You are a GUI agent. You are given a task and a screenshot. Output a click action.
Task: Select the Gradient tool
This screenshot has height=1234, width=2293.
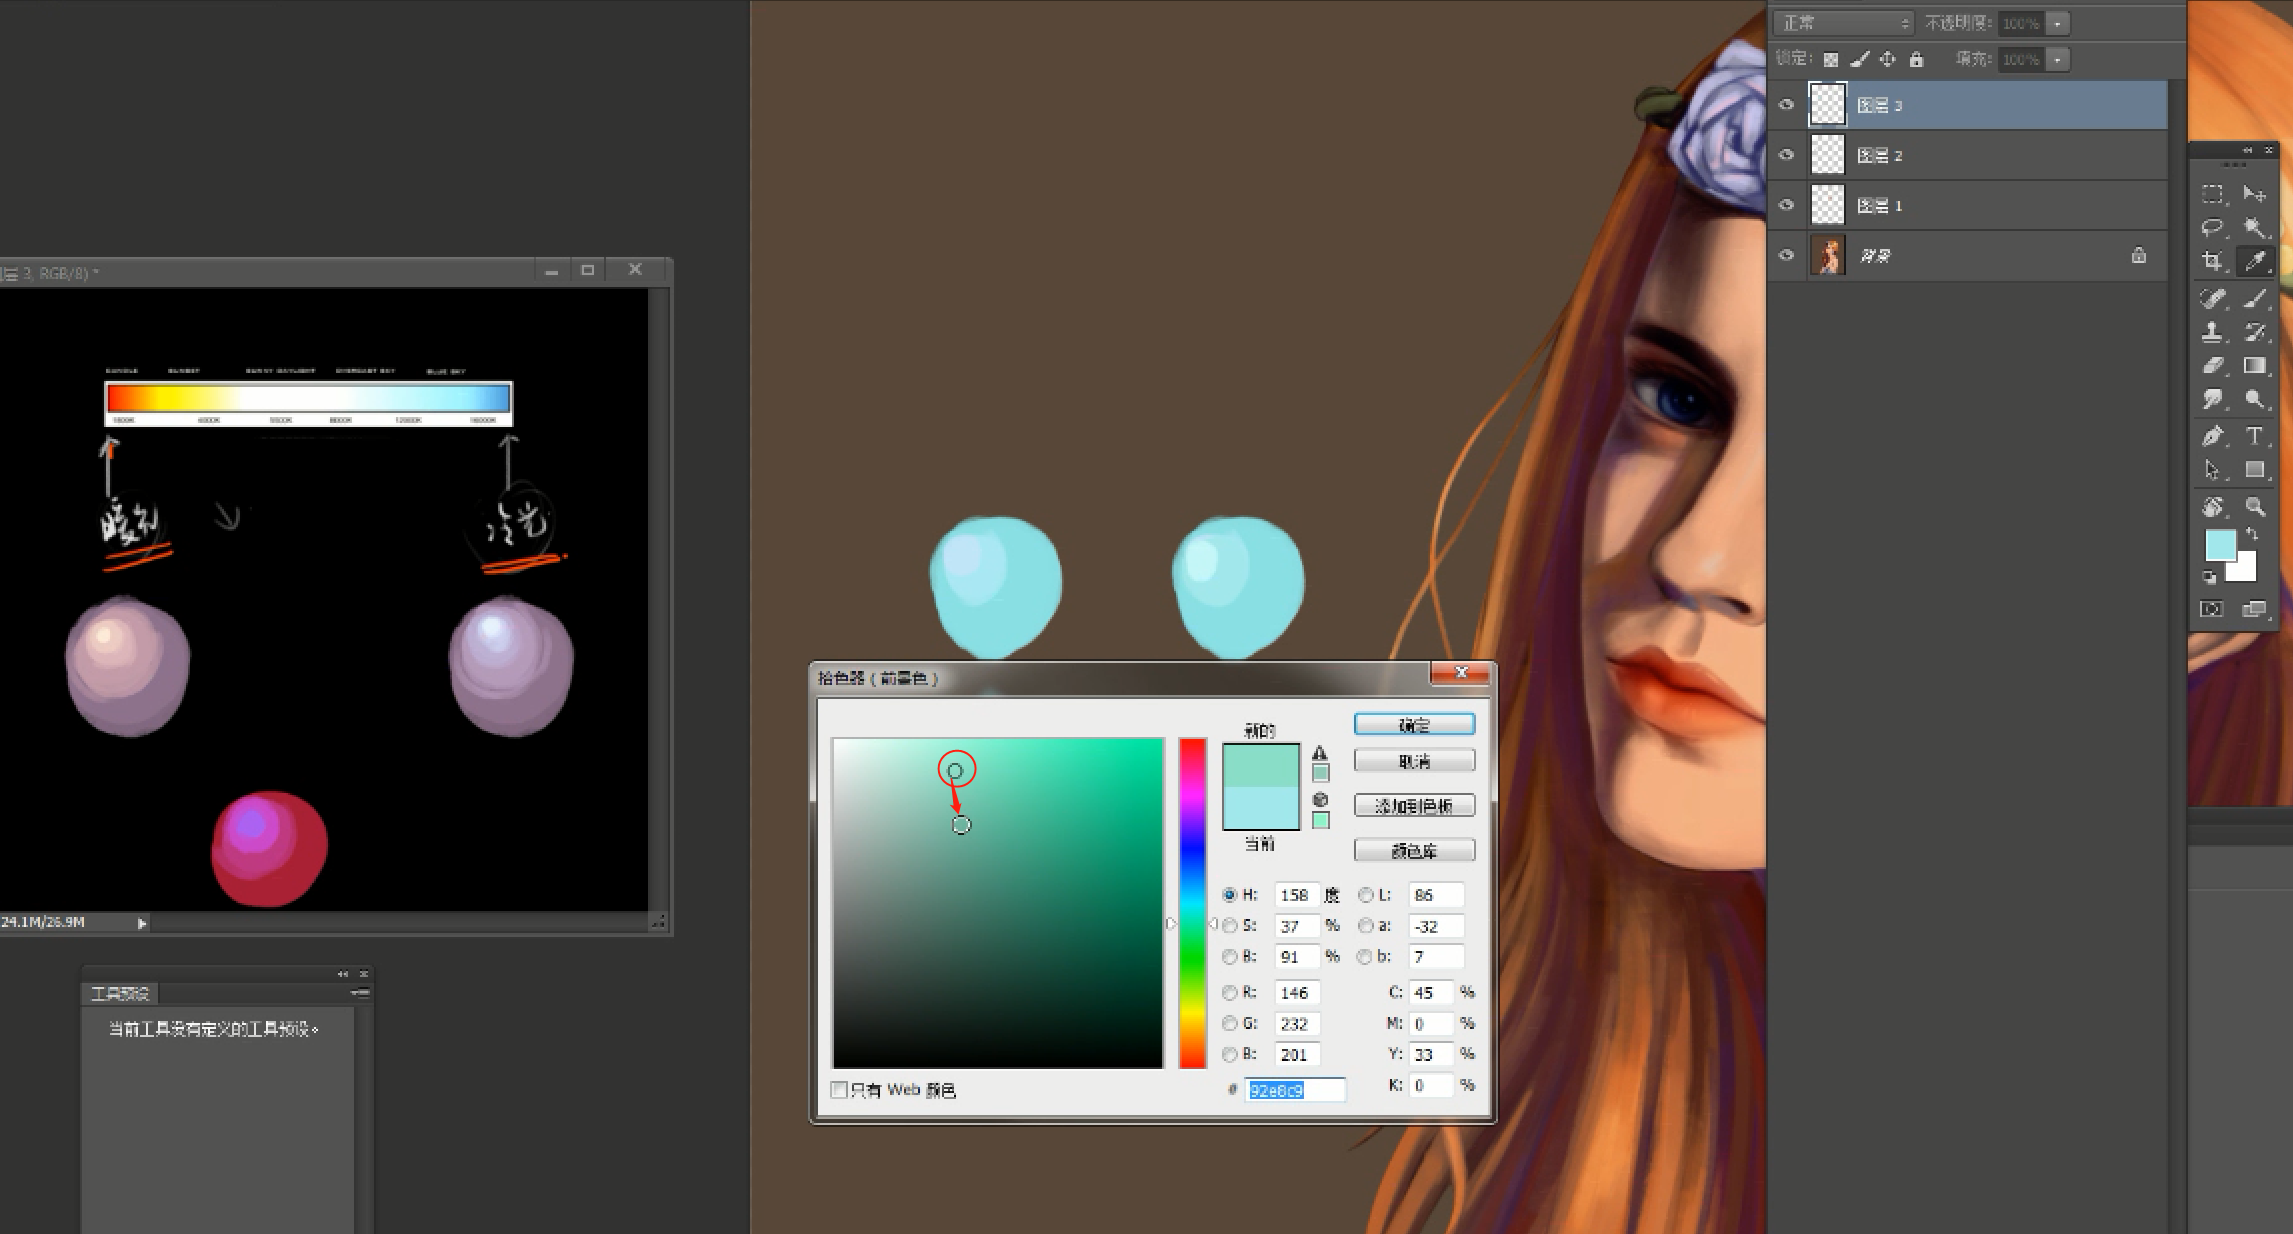pos(2254,366)
